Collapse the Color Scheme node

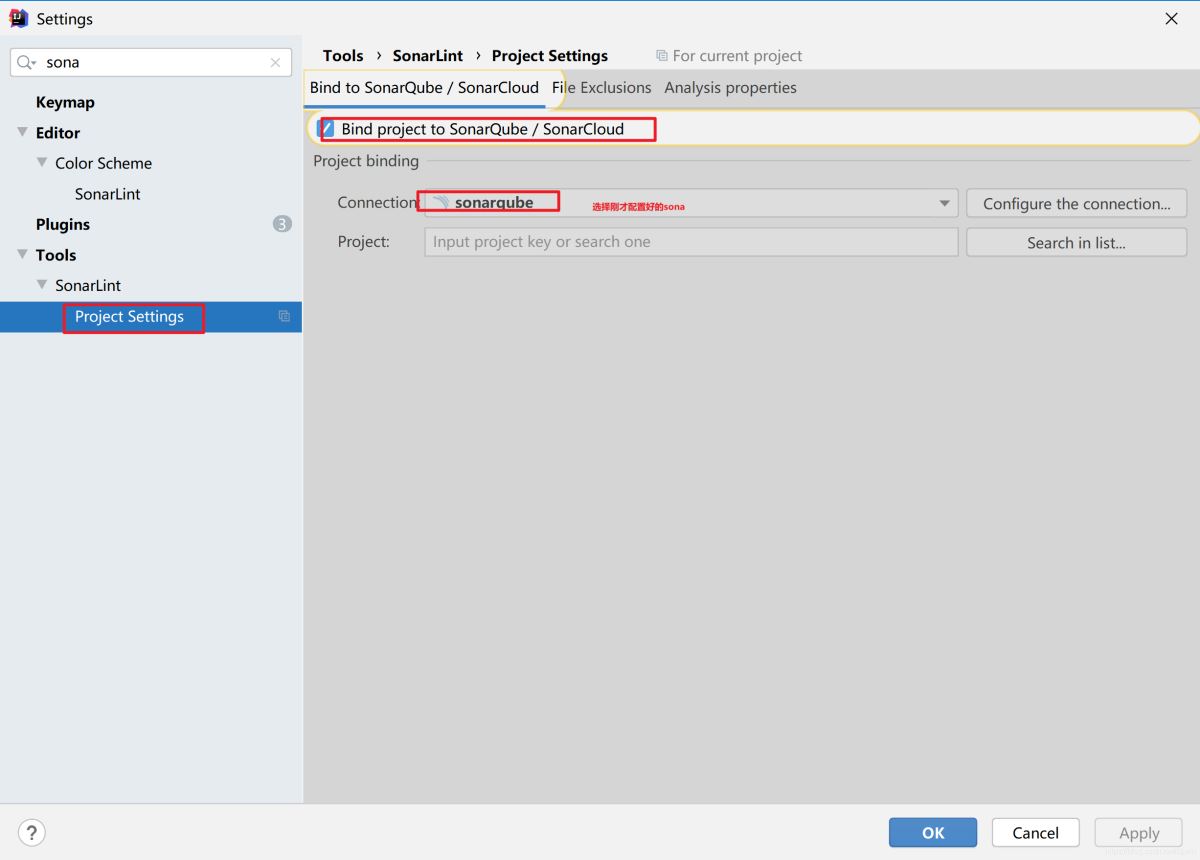(x=42, y=162)
